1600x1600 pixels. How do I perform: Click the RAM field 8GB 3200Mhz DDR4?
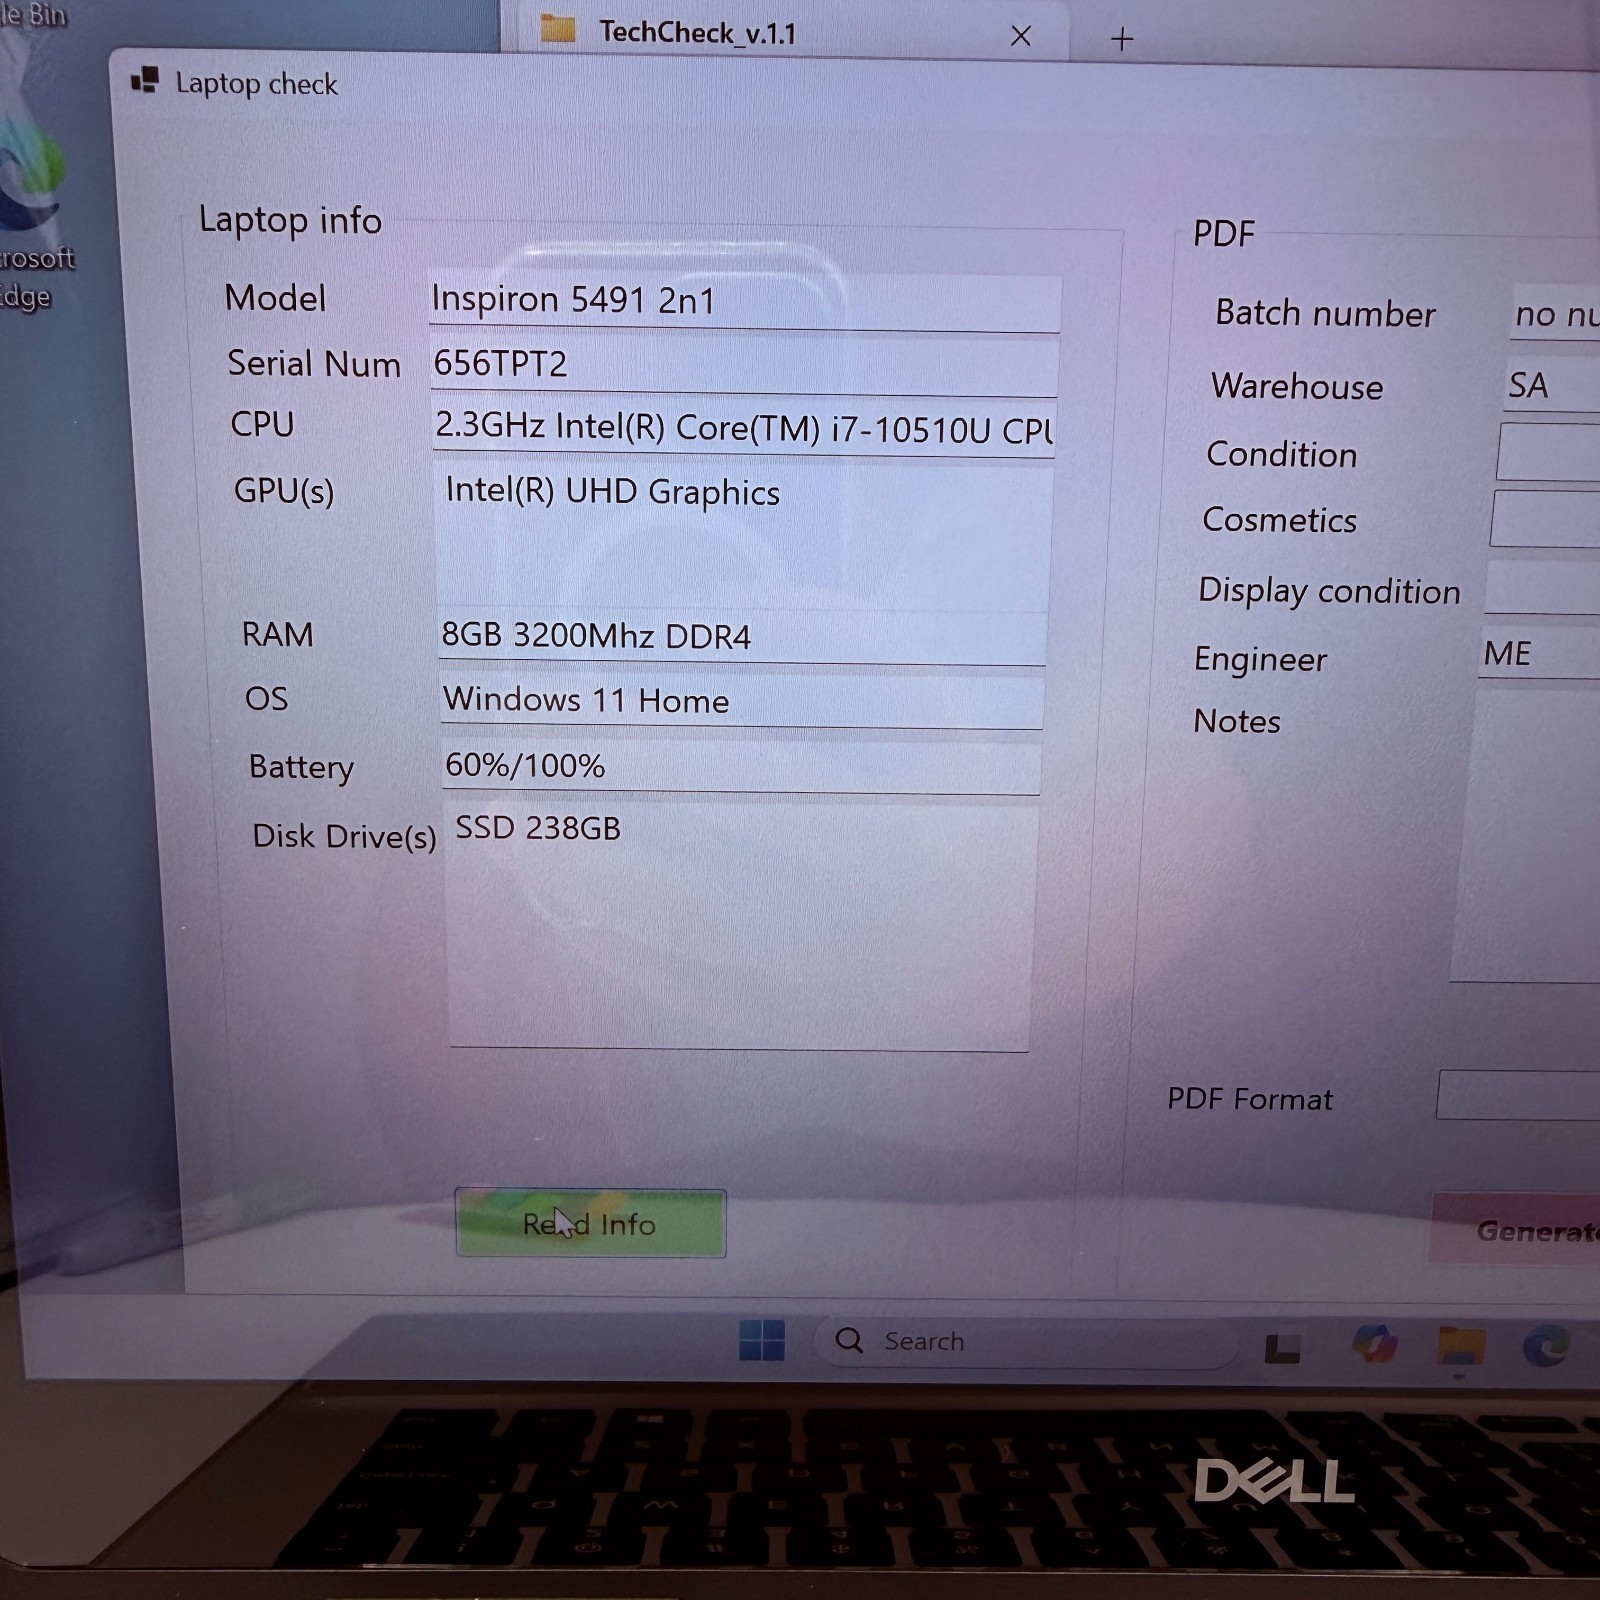pos(742,637)
